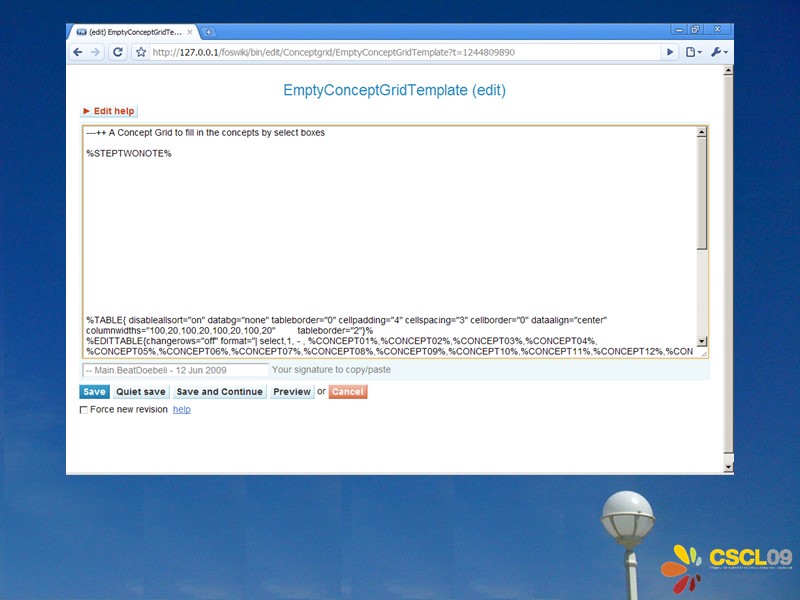The image size is (800, 600).
Task: Bookmark this page with the star icon
Action: (141, 51)
